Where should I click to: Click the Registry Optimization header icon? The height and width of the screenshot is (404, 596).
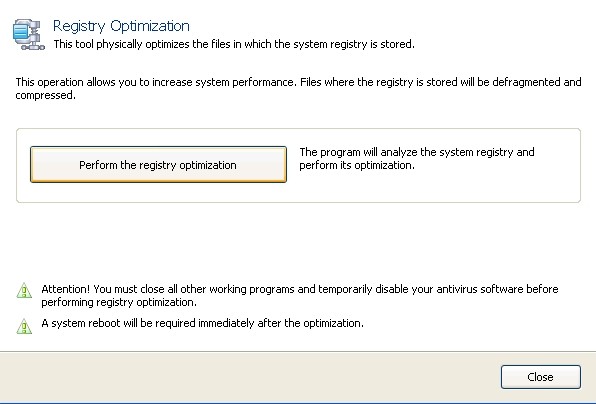click(x=29, y=34)
